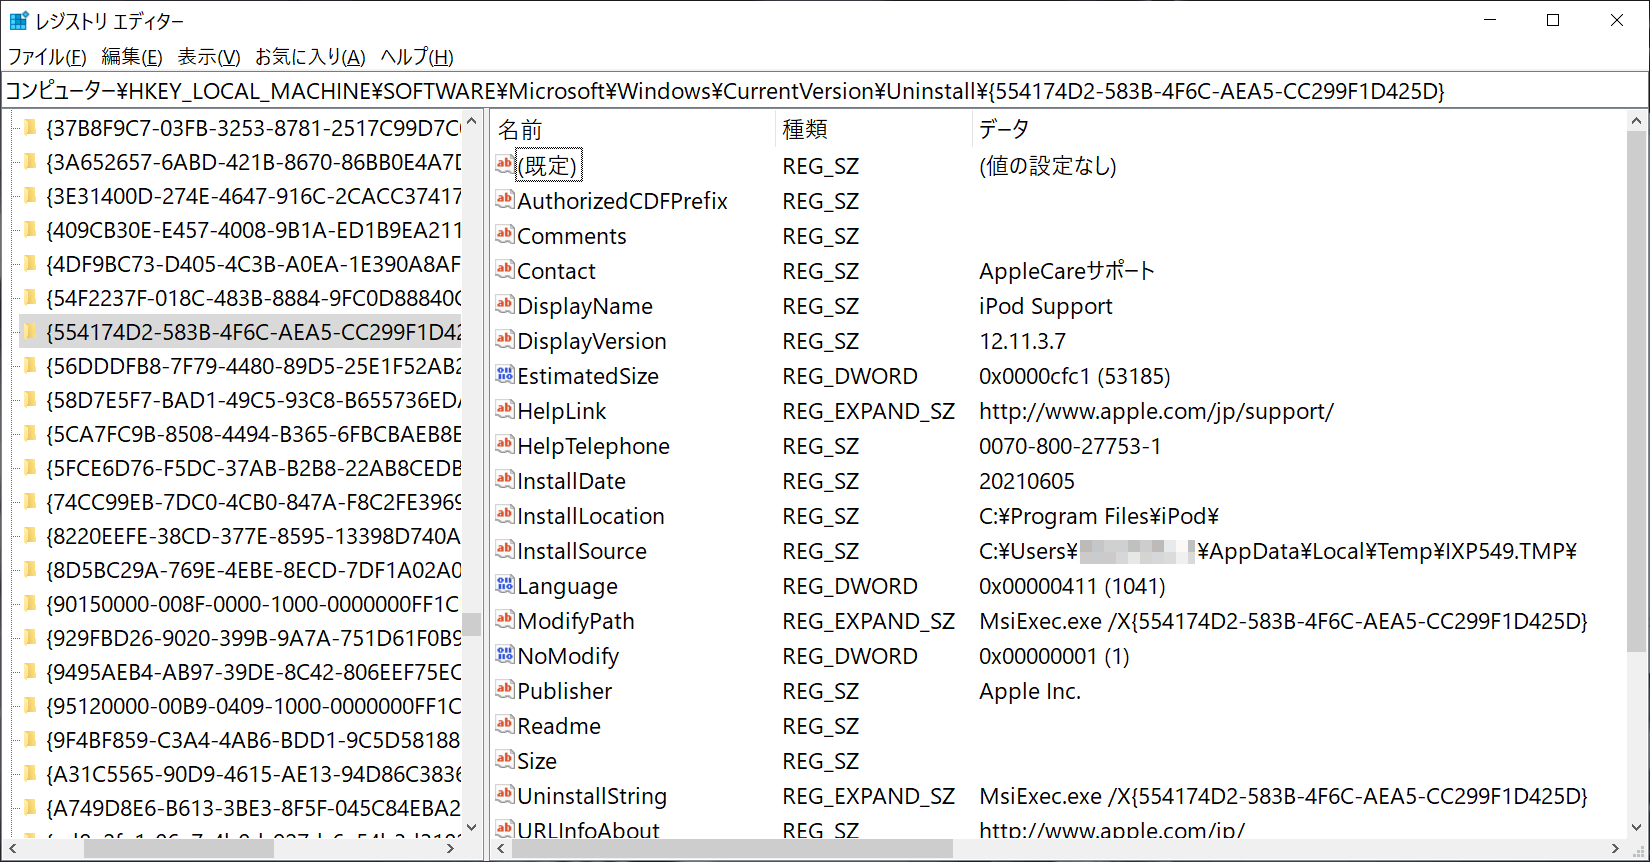This screenshot has height=862, width=1650.
Task: Click the folder icon of {A749D8E6-B613 key
Action: [30, 807]
